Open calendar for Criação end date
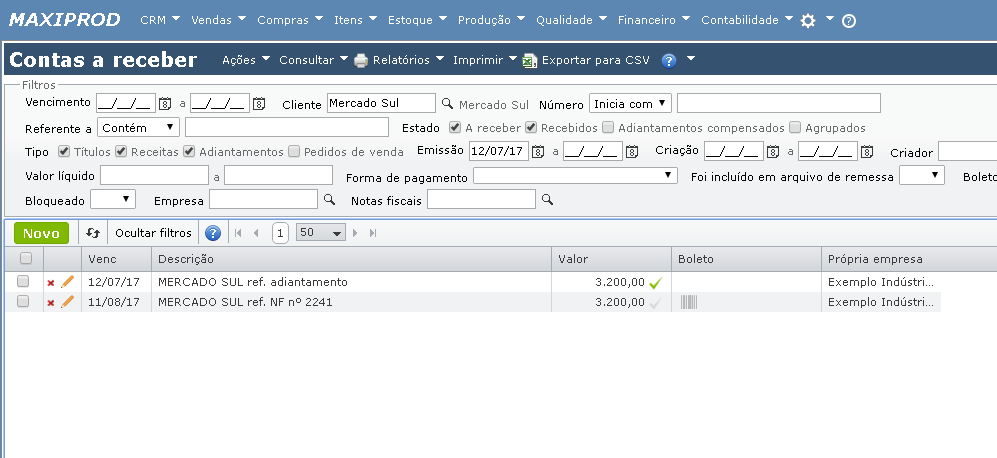Viewport: 997px width, 458px height. point(867,151)
